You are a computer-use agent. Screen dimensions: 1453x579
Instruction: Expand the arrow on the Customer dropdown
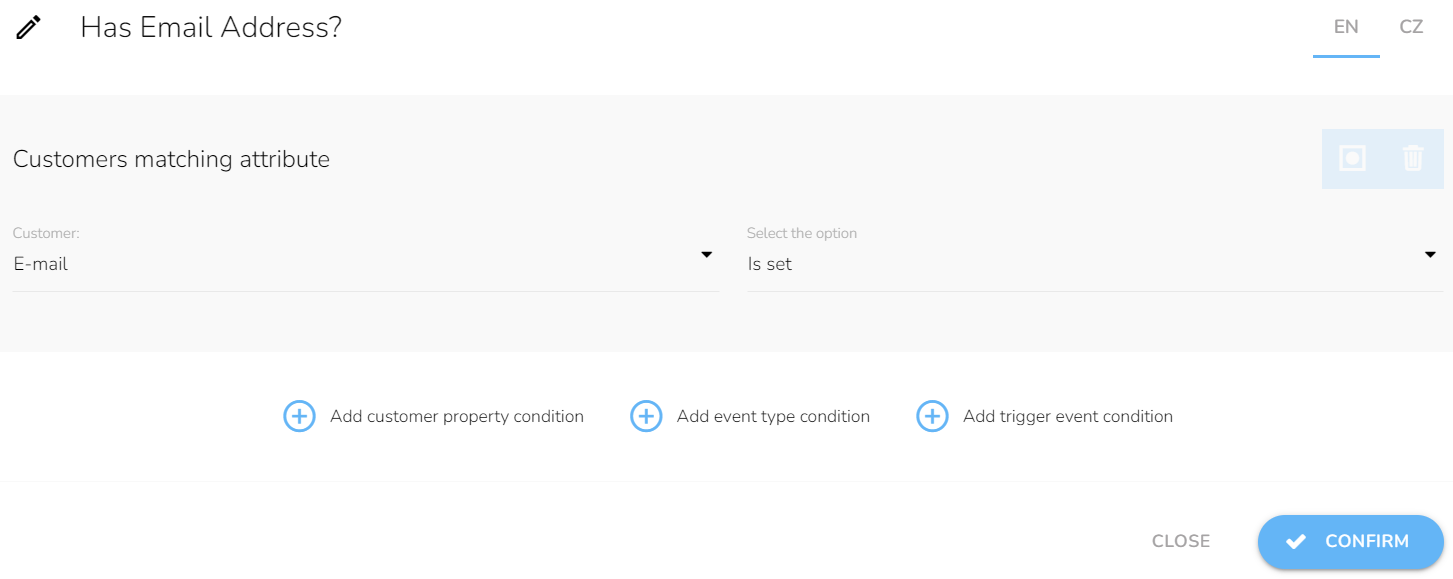(x=706, y=255)
